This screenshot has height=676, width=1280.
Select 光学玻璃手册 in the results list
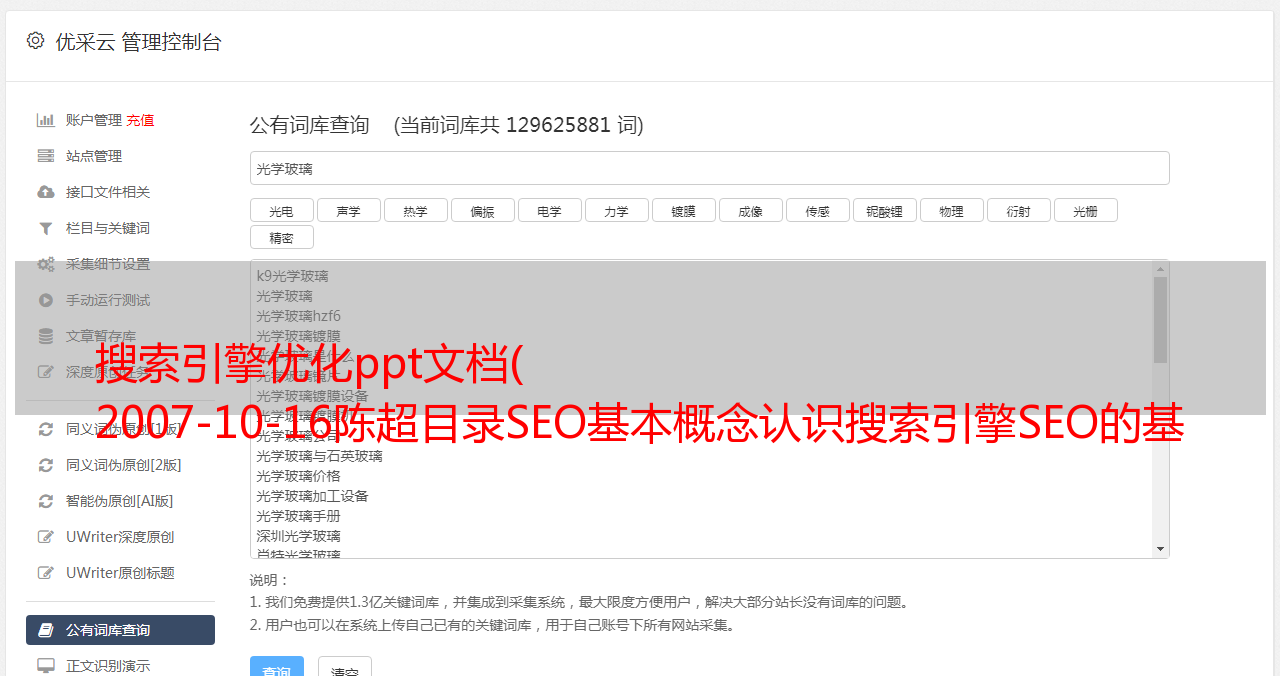point(298,516)
